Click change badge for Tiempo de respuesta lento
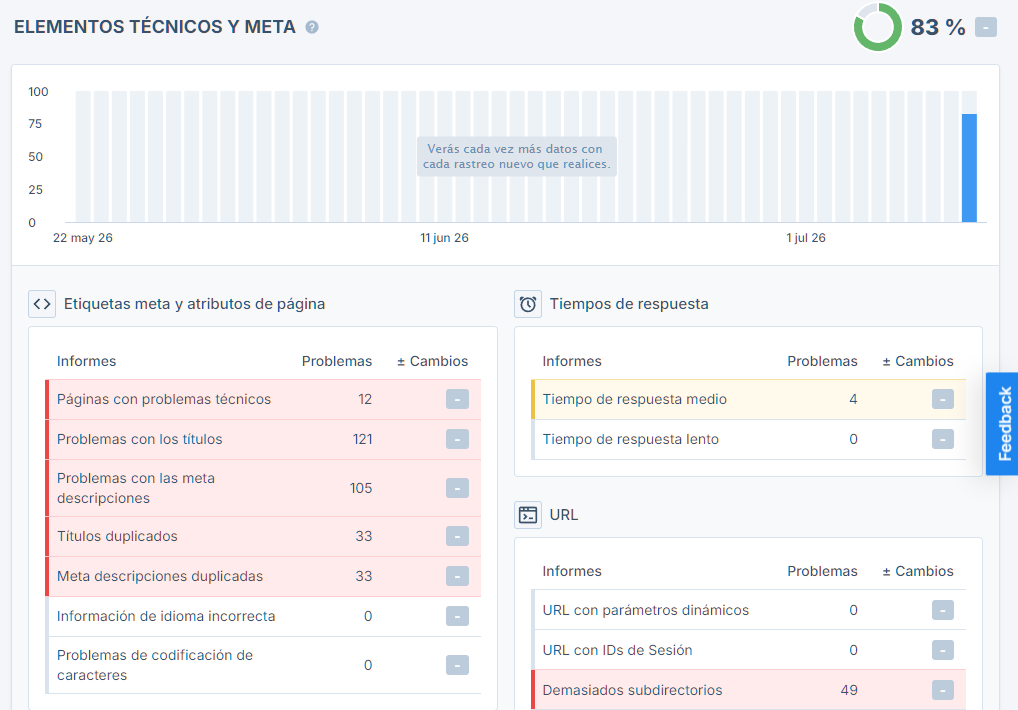Image resolution: width=1018 pixels, height=710 pixels. click(x=943, y=439)
